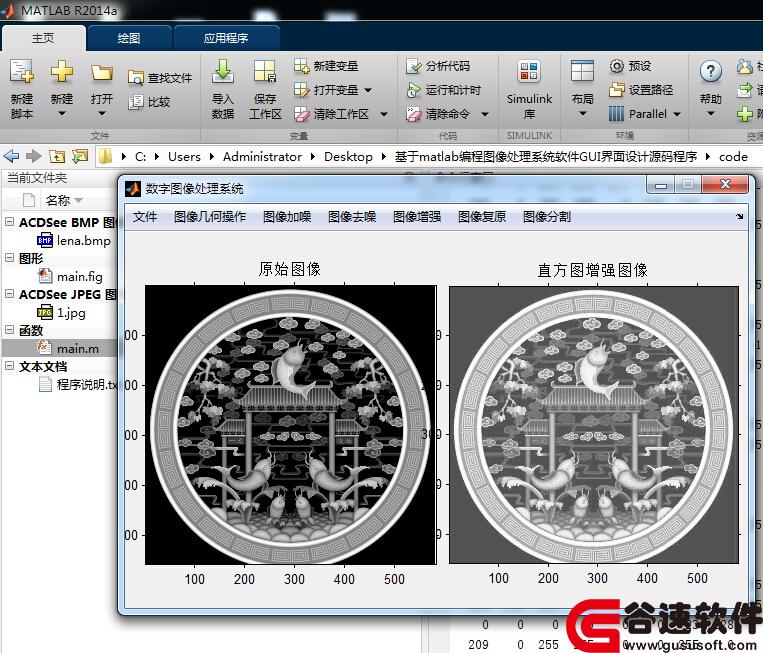Click Import Data (导入数据) icon
Image resolution: width=763 pixels, height=653 pixels.
223,71
